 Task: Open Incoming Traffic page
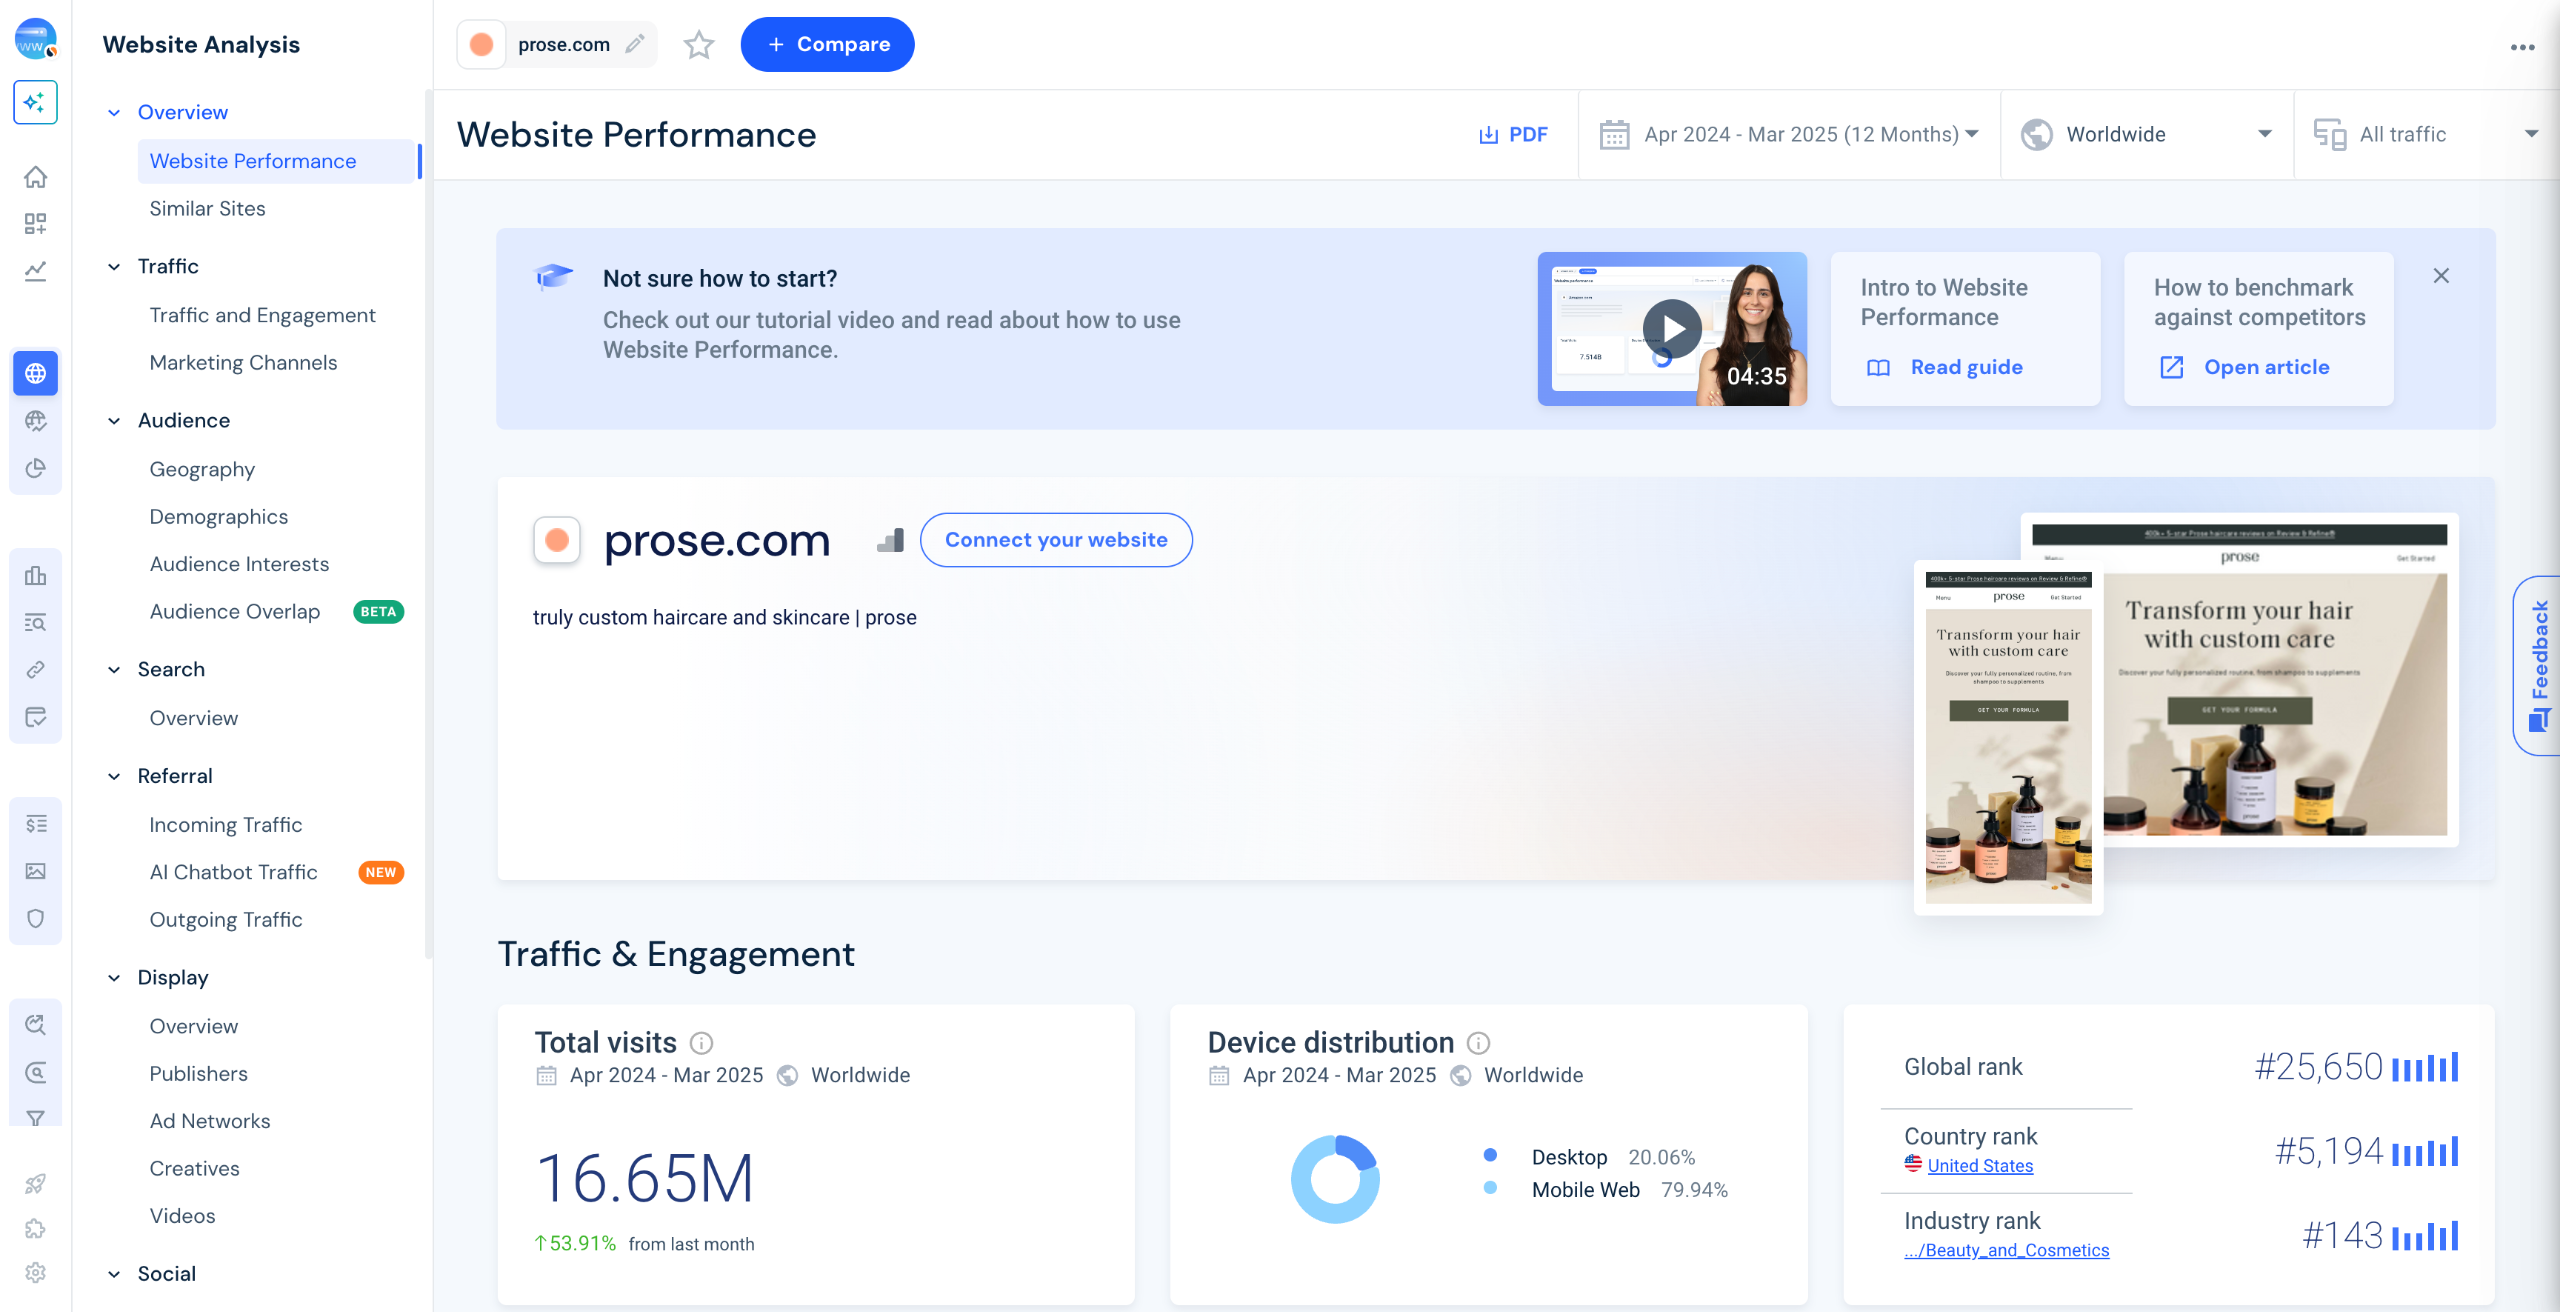tap(225, 824)
